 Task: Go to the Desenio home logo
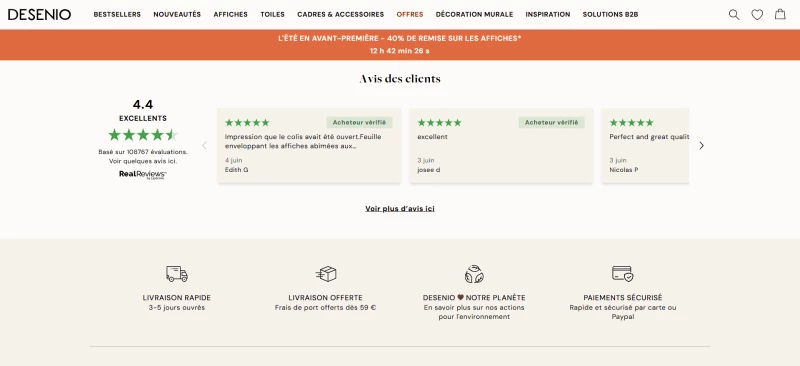(x=39, y=15)
